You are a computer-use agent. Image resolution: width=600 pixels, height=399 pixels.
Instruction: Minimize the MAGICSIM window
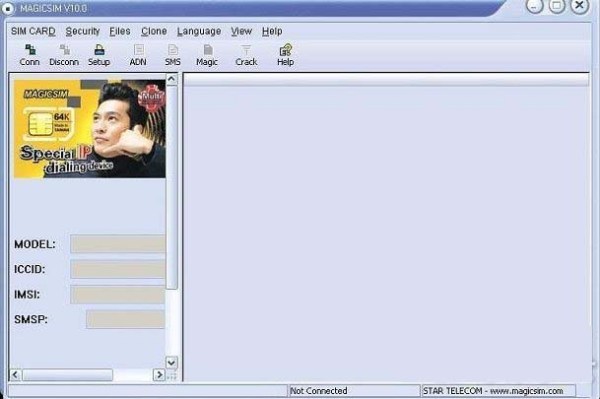(535, 5)
